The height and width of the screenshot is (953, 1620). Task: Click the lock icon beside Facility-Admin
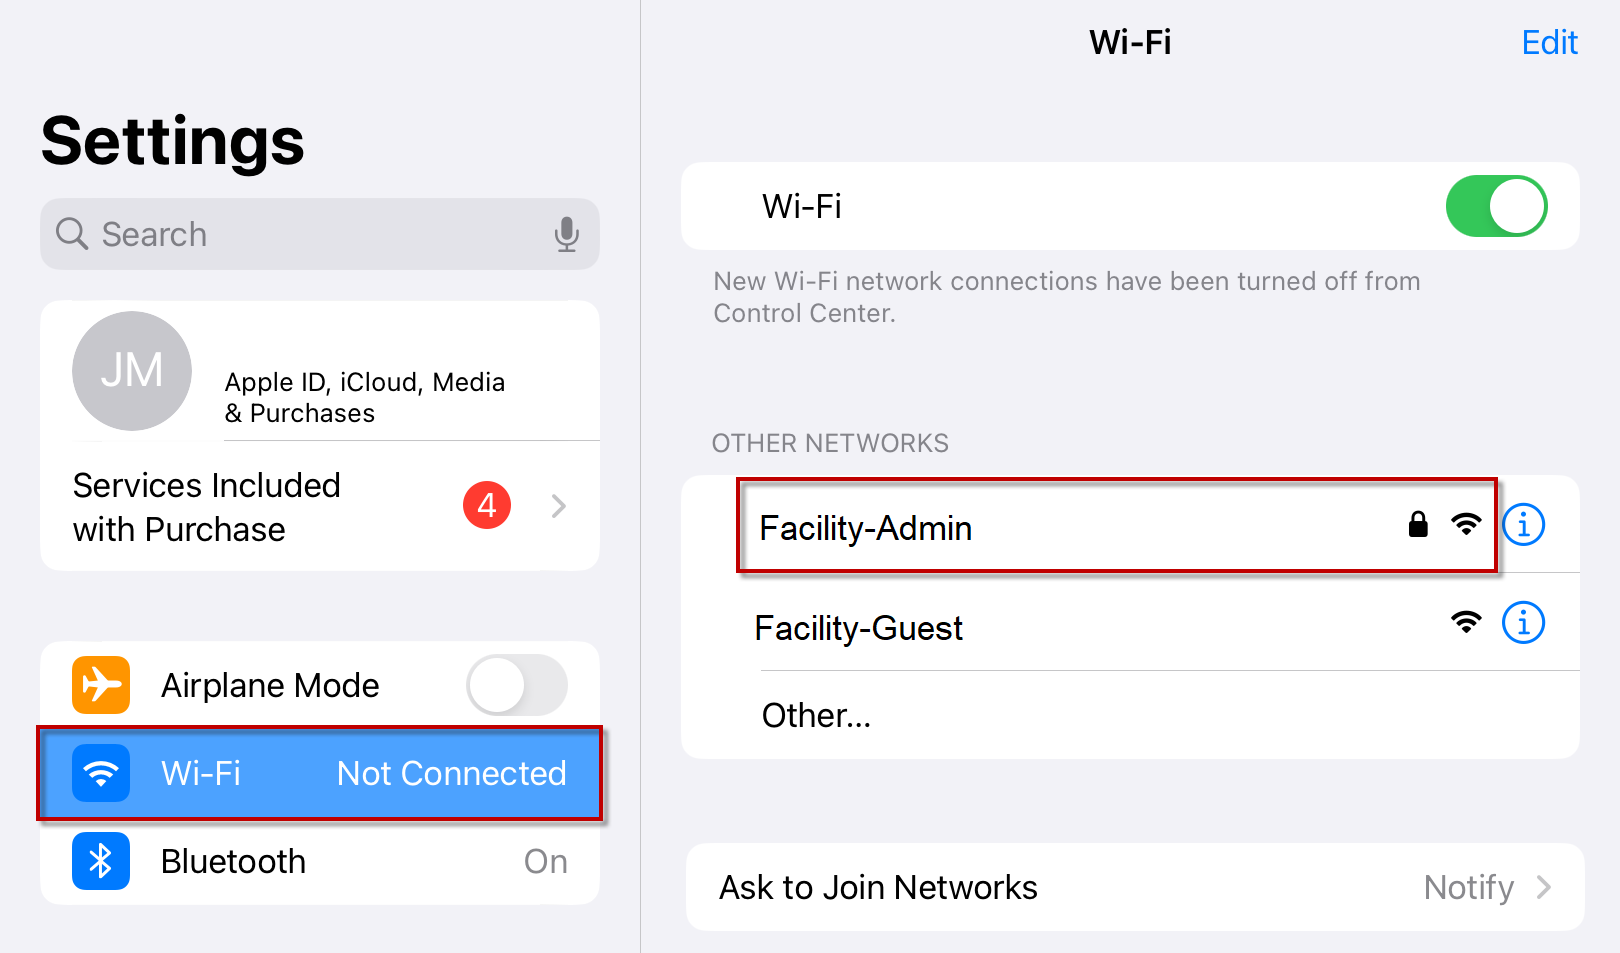click(x=1418, y=524)
